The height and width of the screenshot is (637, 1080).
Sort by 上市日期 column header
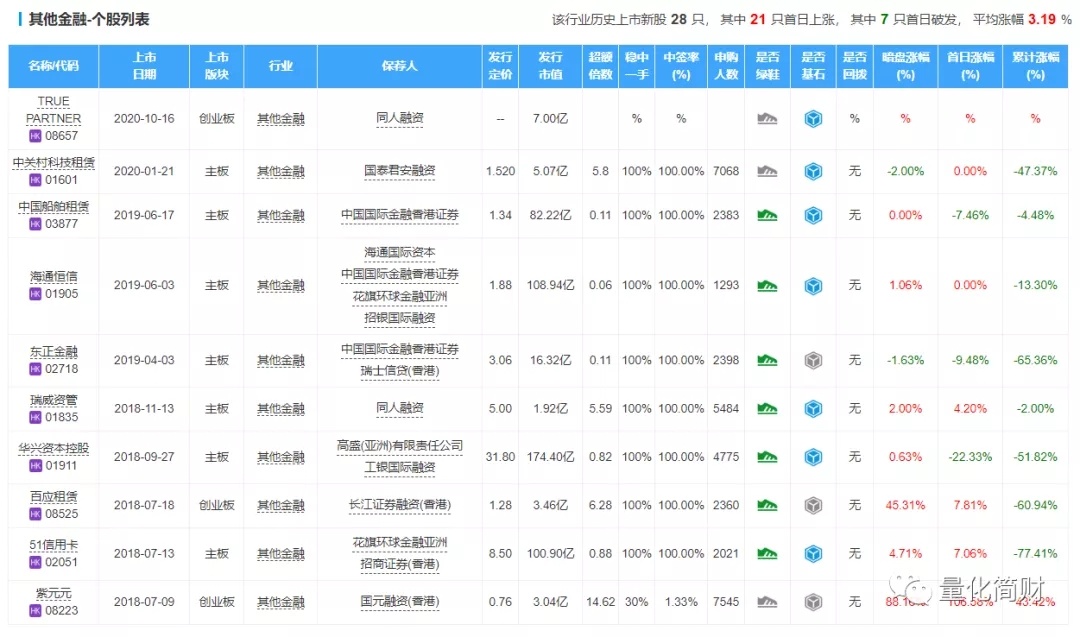144,66
